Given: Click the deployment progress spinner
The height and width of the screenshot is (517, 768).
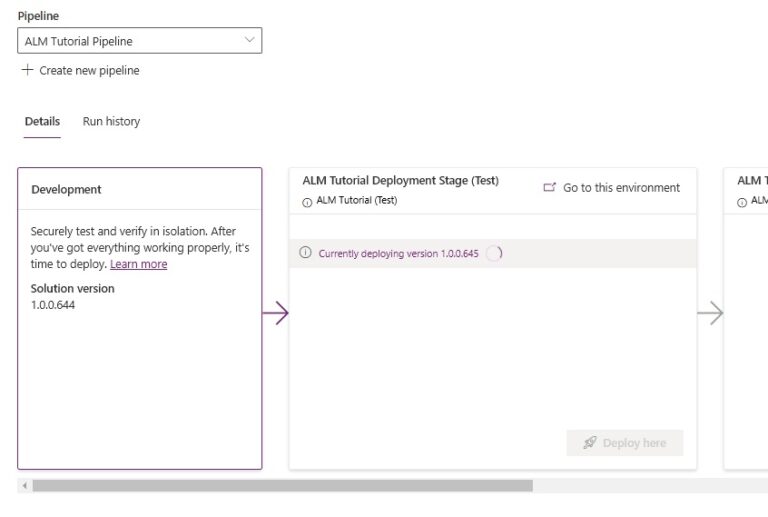Looking at the screenshot, I should [x=493, y=253].
